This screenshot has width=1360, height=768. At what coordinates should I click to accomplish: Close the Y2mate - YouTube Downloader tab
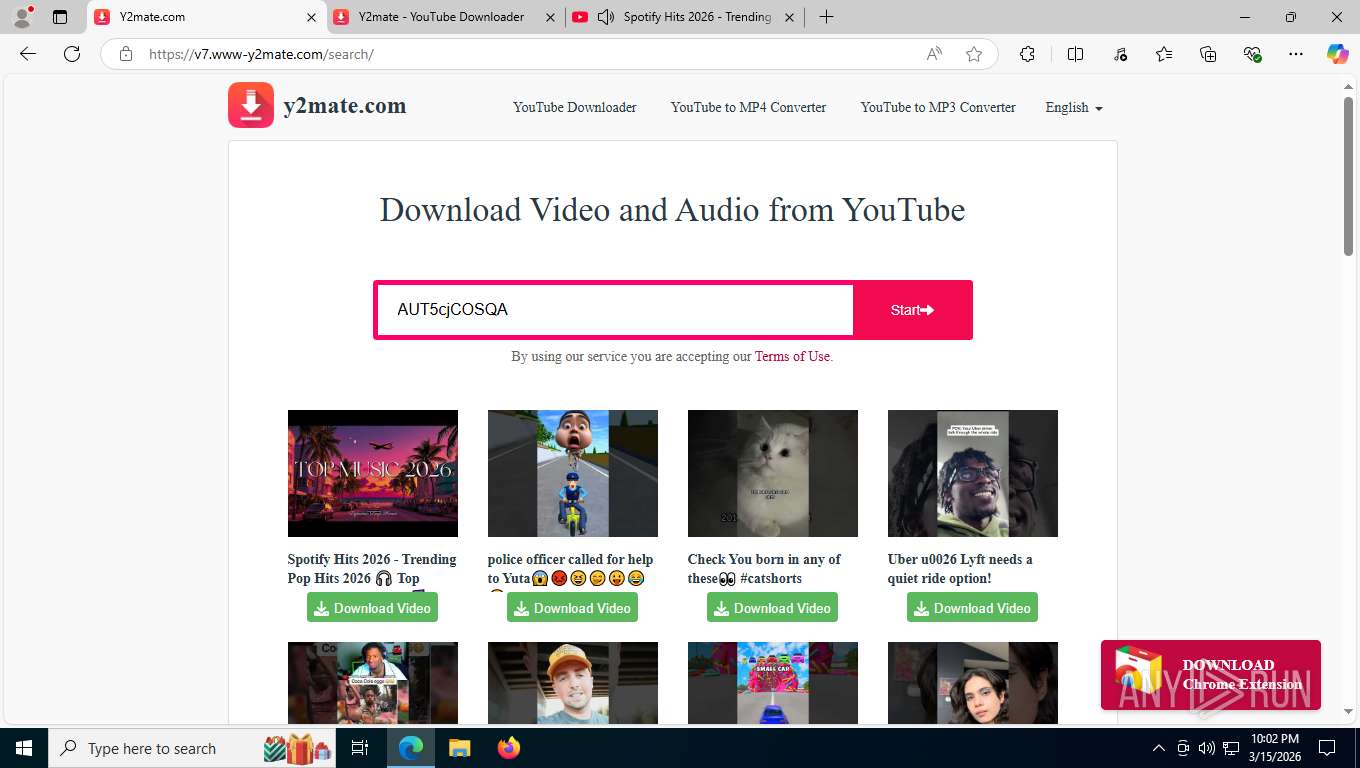click(x=550, y=17)
